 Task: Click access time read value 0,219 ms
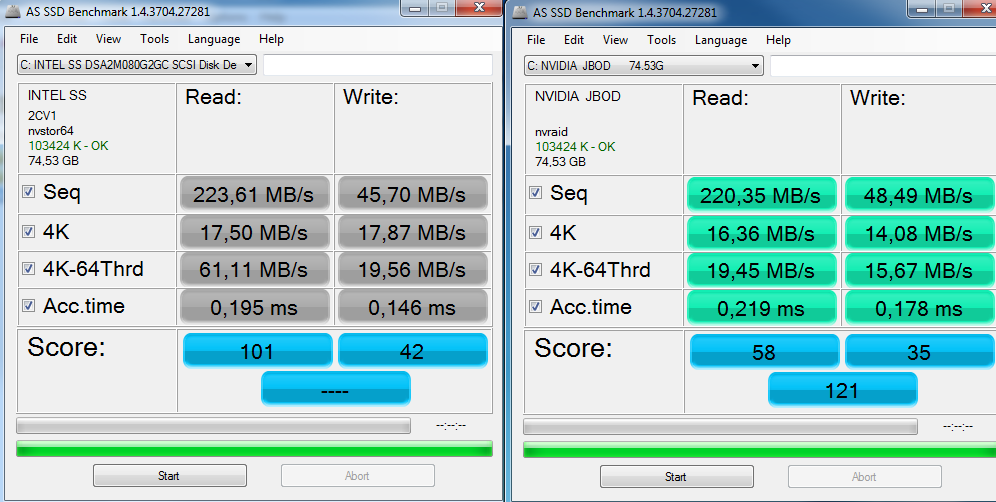click(762, 309)
